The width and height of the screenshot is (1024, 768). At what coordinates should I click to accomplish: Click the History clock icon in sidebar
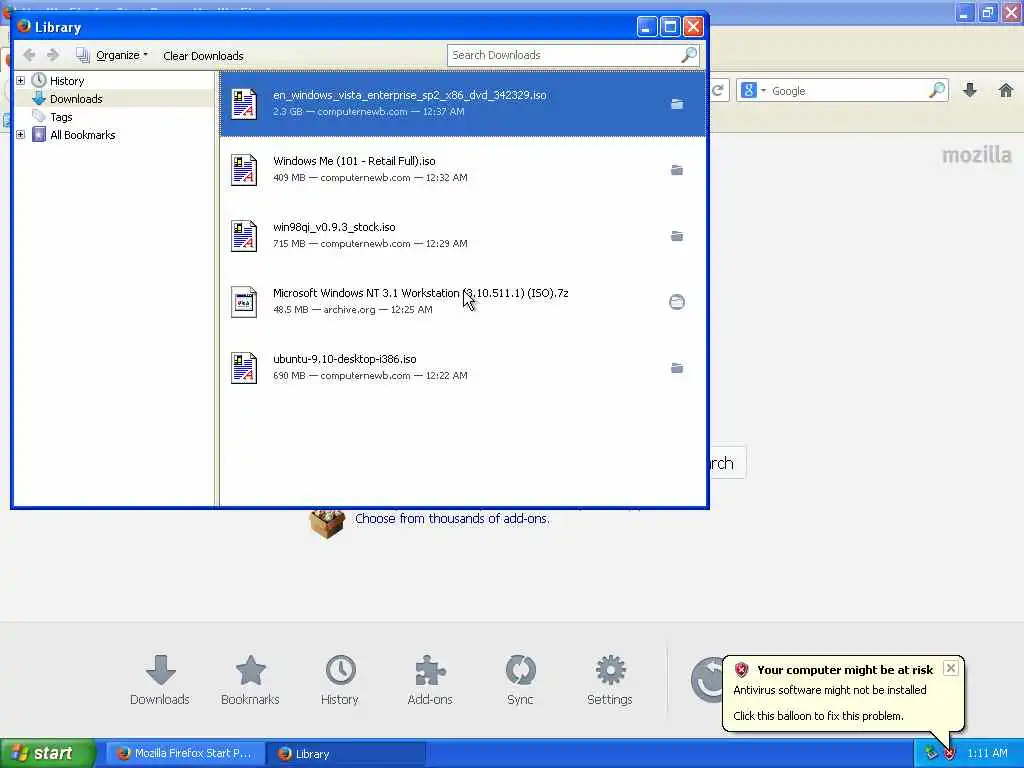point(39,80)
